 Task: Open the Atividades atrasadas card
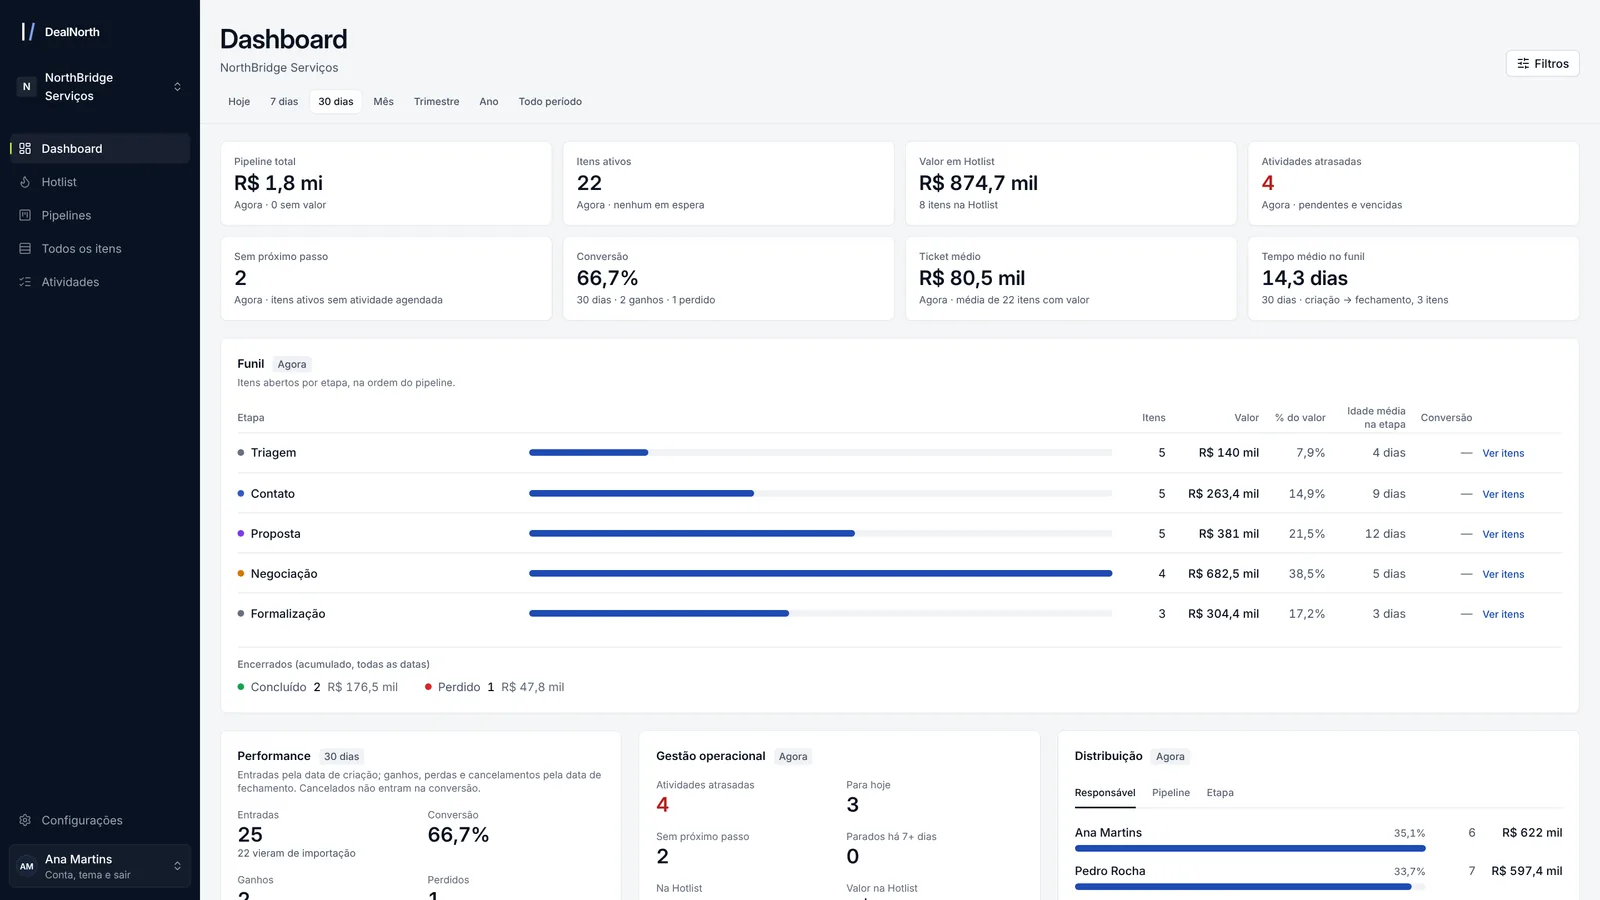pos(1413,183)
